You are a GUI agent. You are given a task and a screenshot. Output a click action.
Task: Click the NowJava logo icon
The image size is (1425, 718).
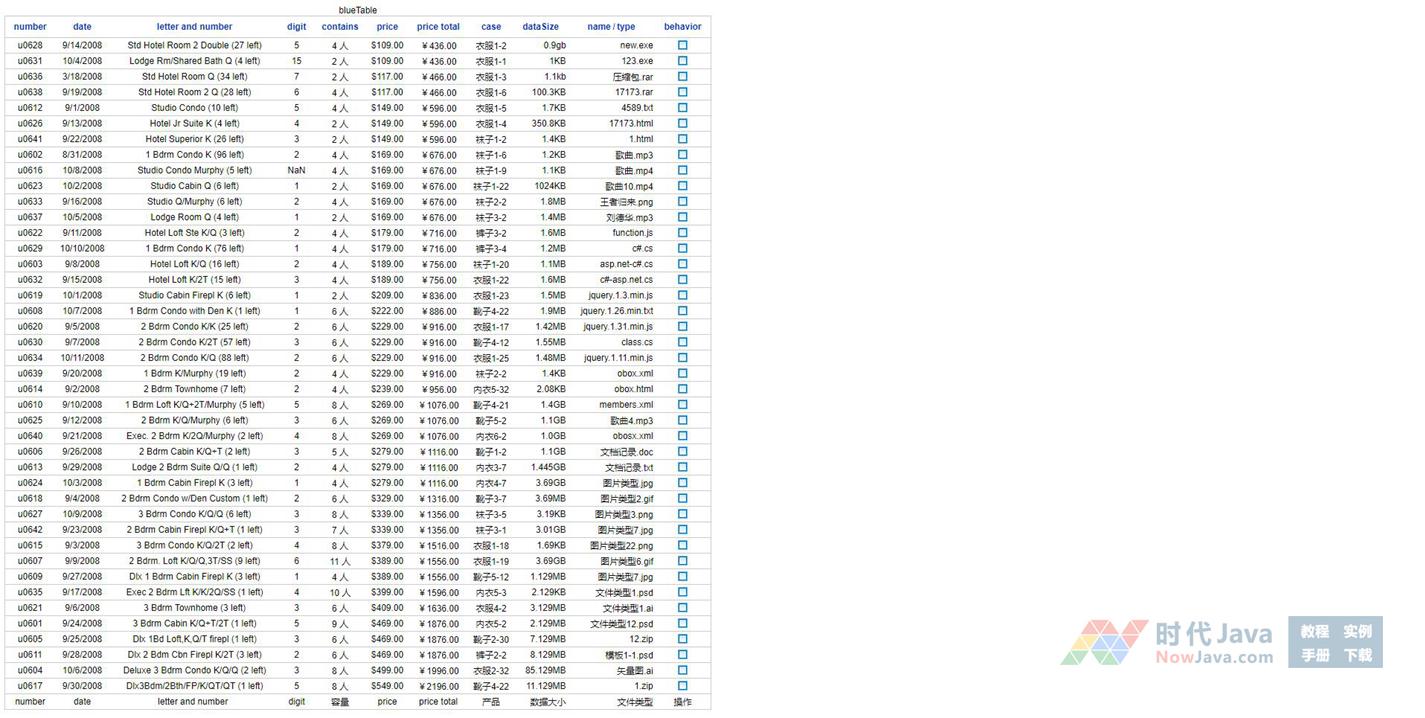(1104, 642)
